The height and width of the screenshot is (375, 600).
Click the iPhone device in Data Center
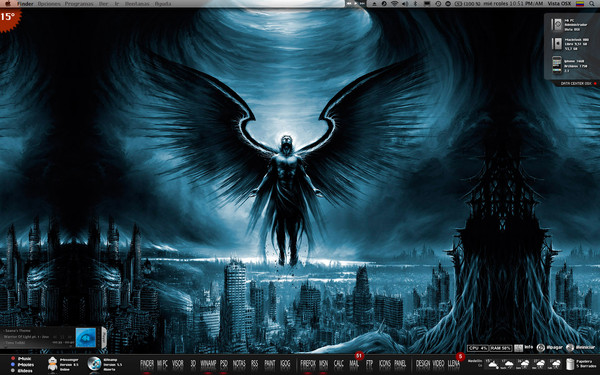[x=557, y=64]
